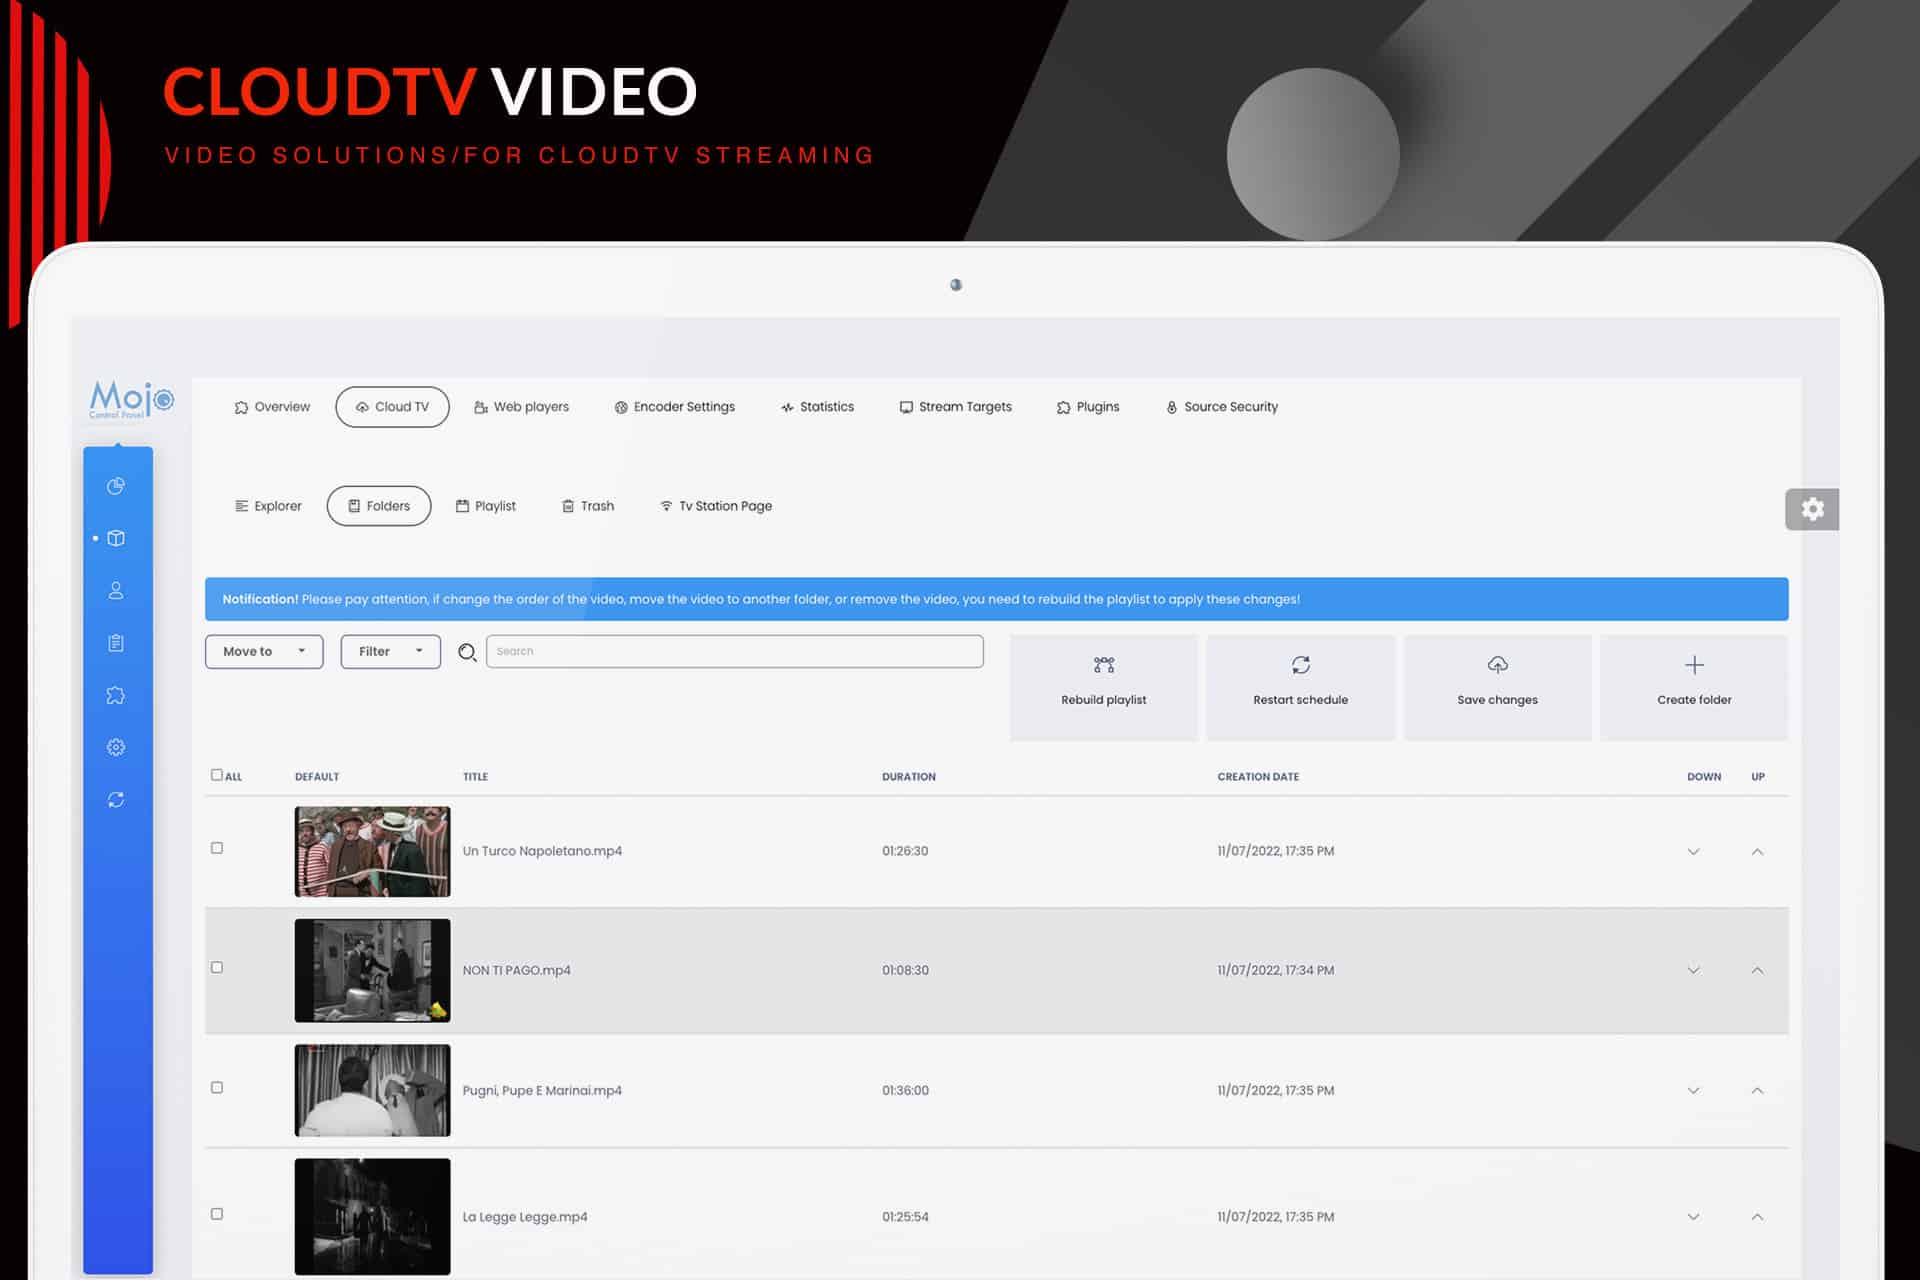Image resolution: width=1920 pixels, height=1280 pixels.
Task: Open the Encoder Settings tab
Action: click(675, 407)
